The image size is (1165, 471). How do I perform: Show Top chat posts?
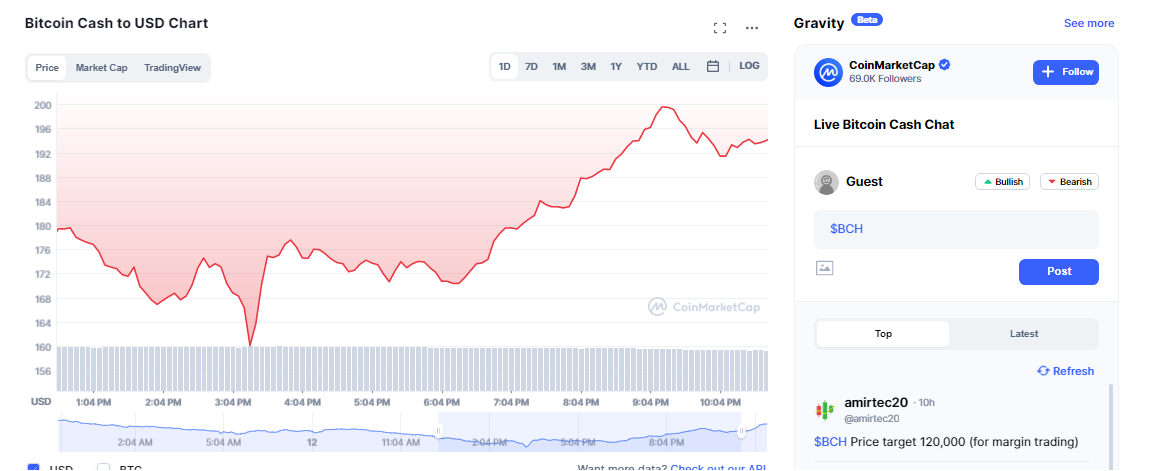[883, 334]
